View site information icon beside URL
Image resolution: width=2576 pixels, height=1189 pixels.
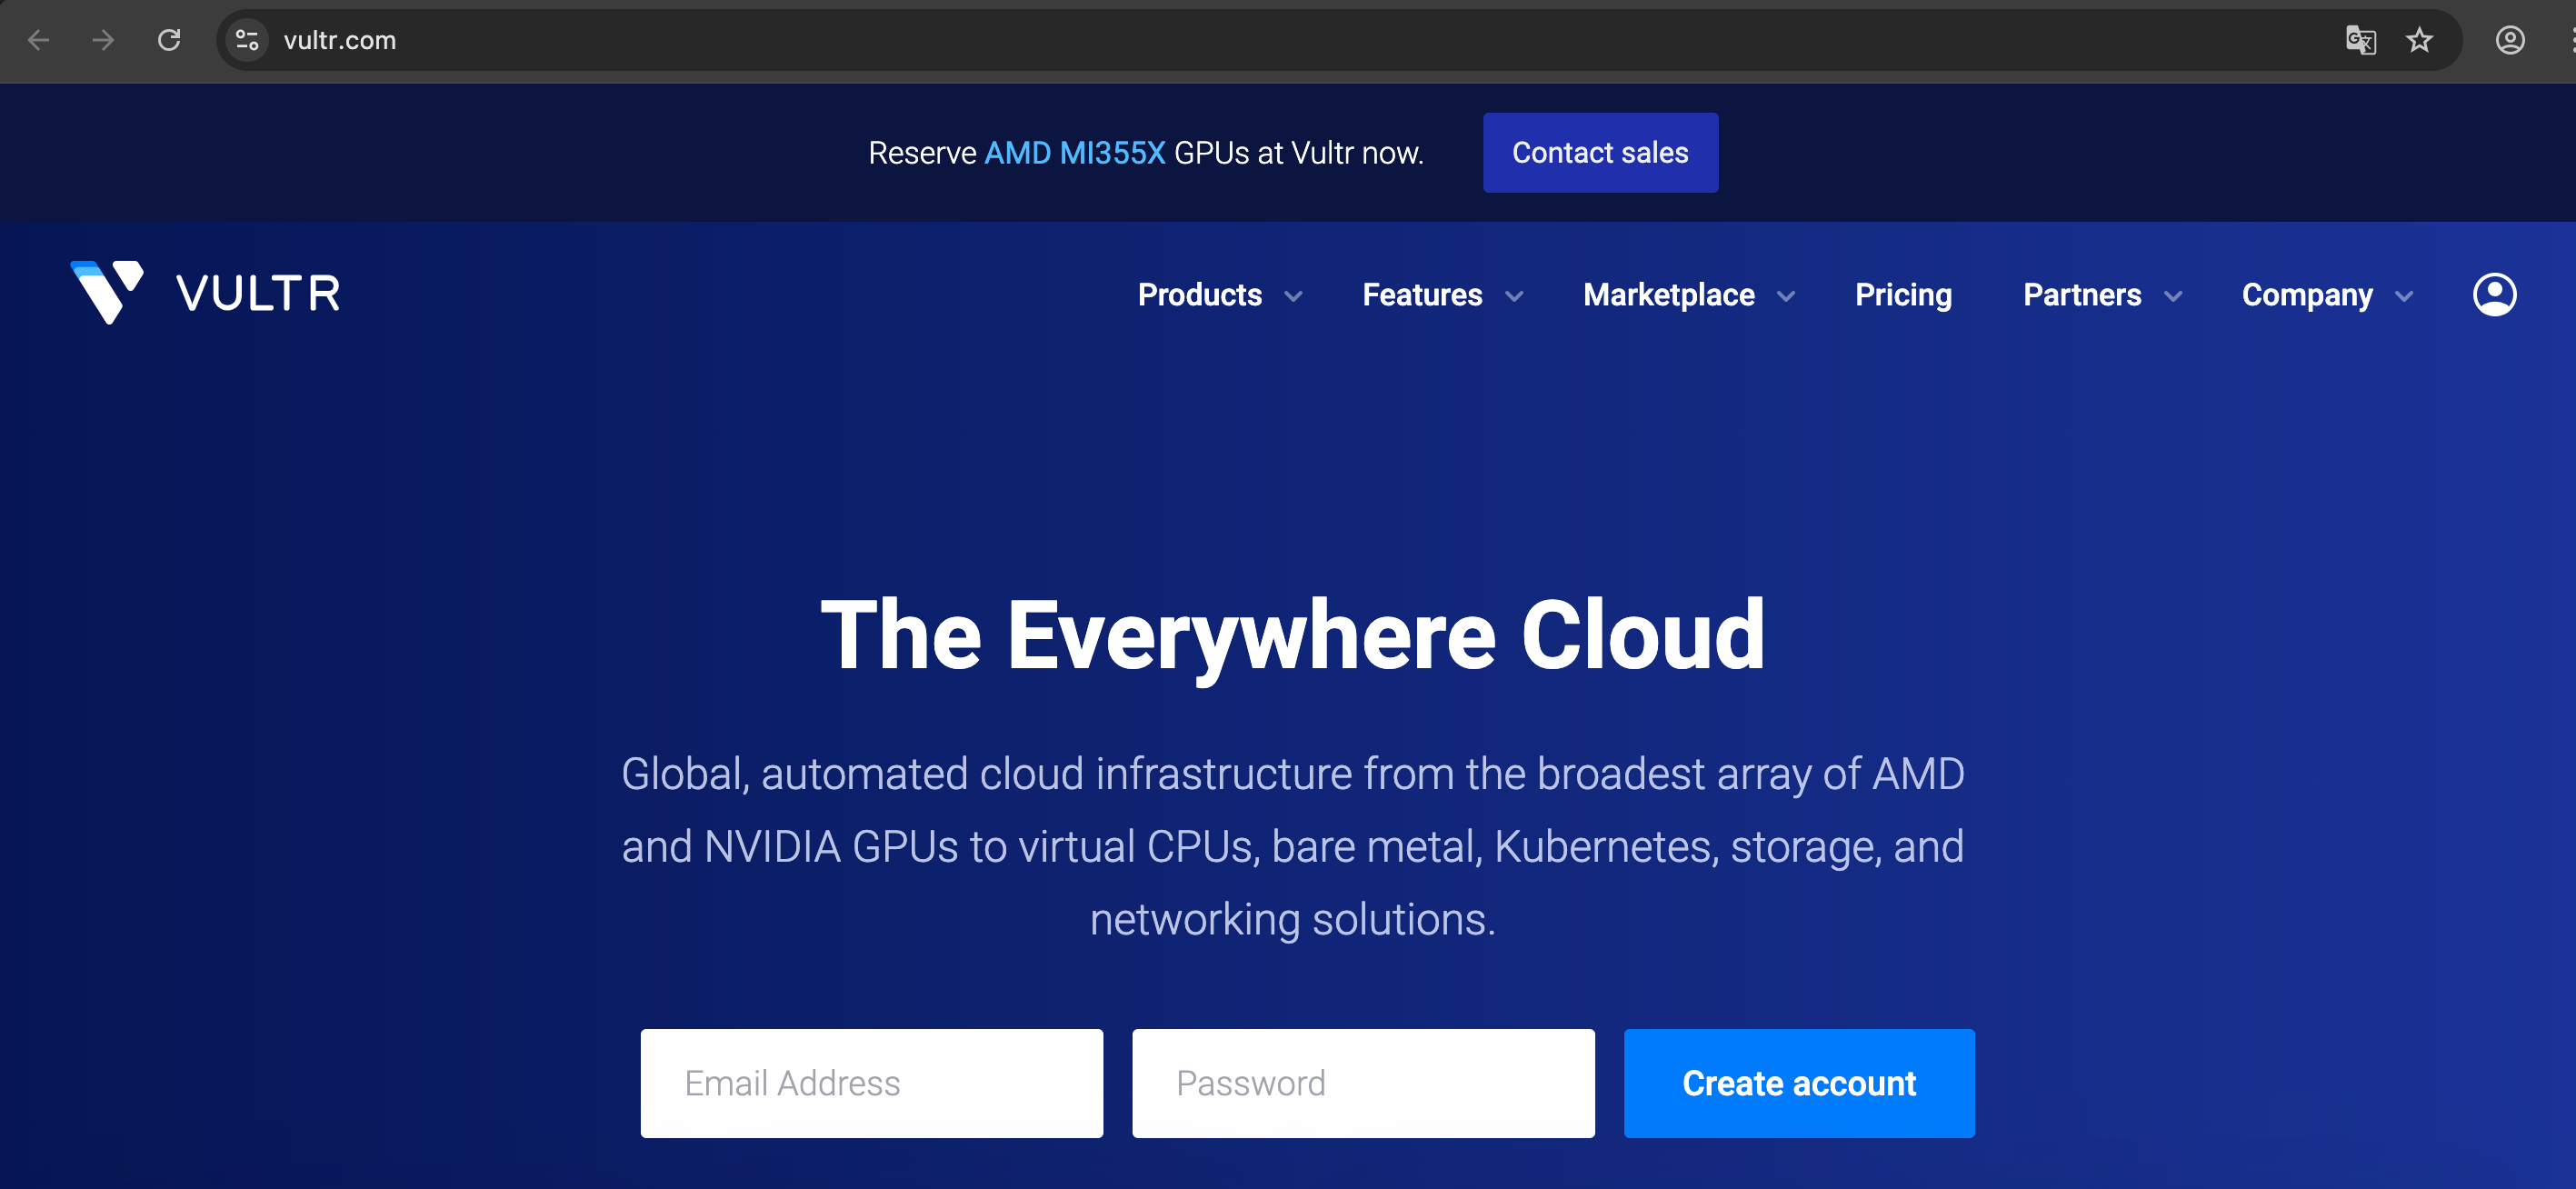coord(247,40)
